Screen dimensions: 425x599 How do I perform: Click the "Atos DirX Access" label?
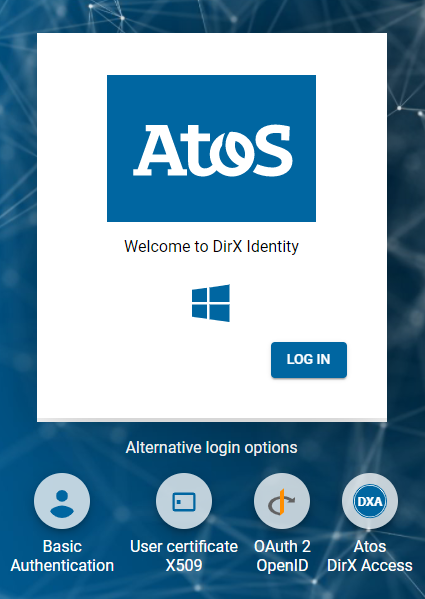[370, 556]
